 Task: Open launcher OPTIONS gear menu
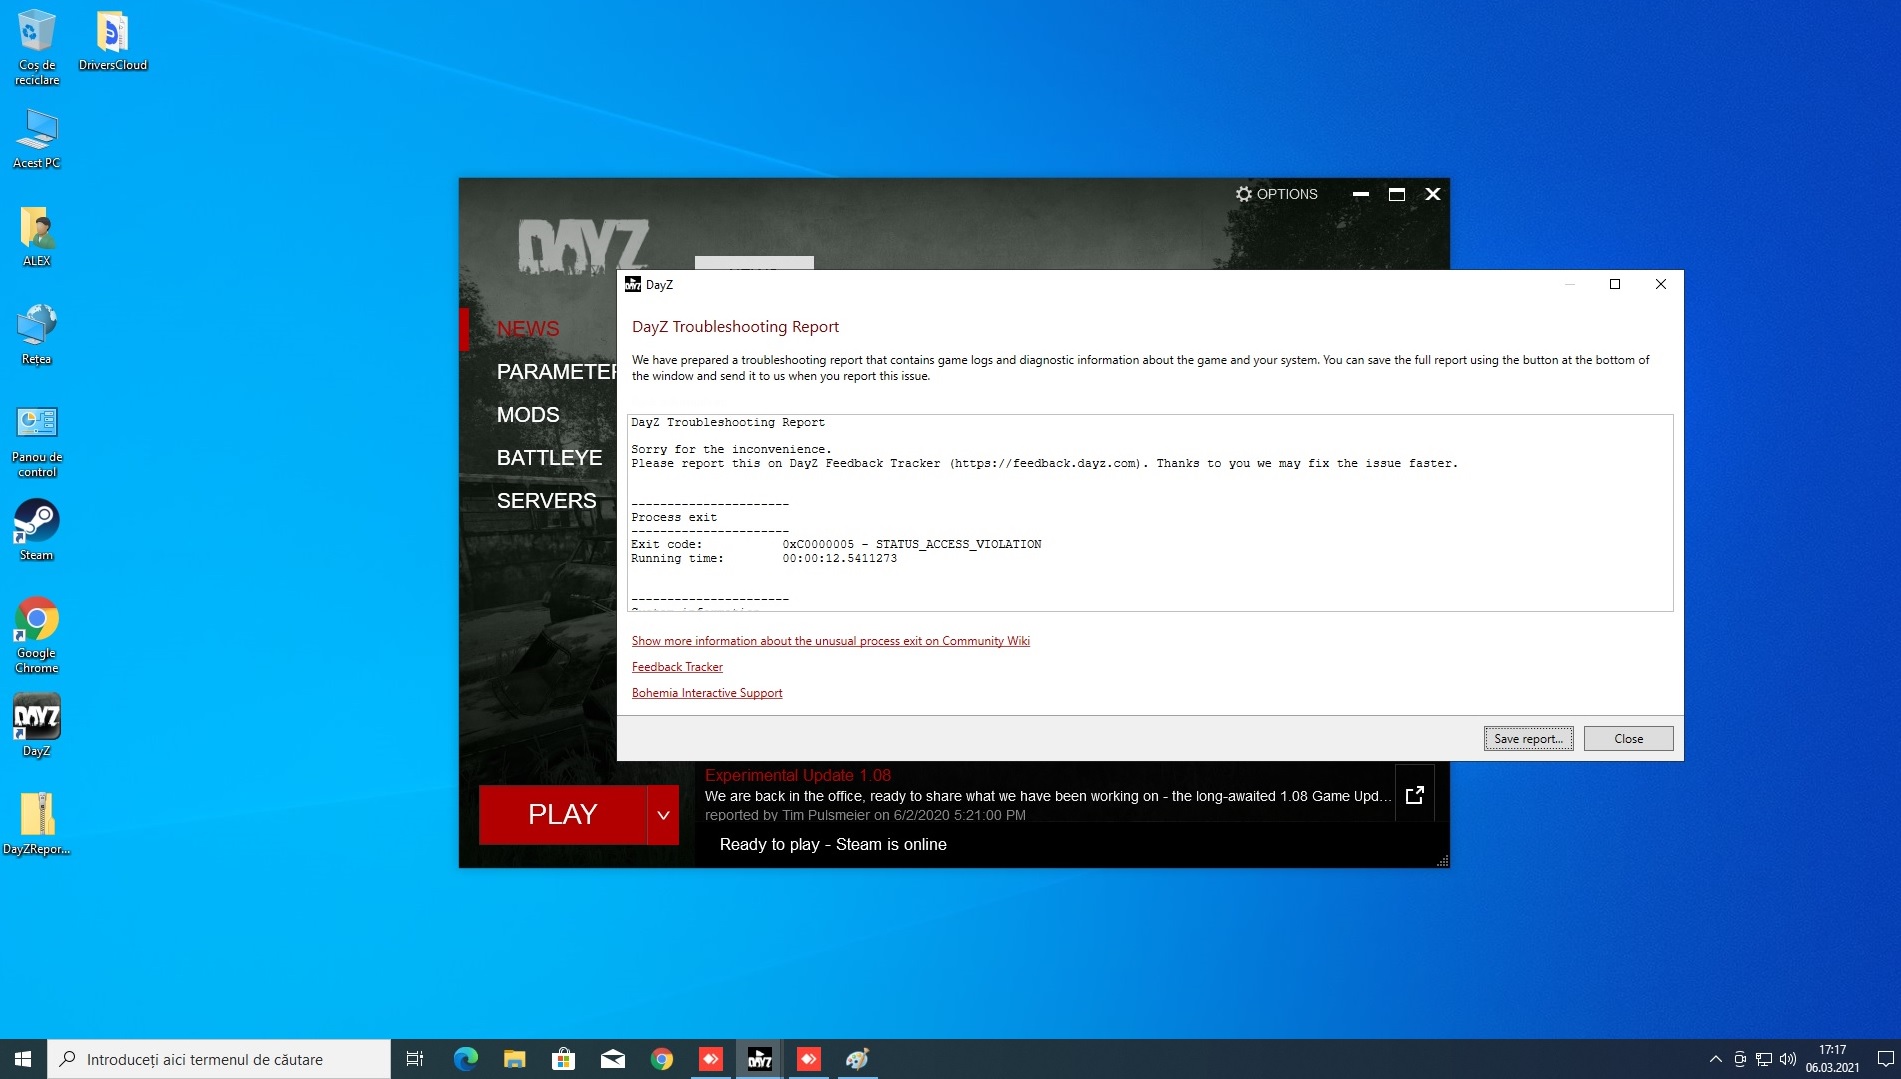[x=1277, y=194]
